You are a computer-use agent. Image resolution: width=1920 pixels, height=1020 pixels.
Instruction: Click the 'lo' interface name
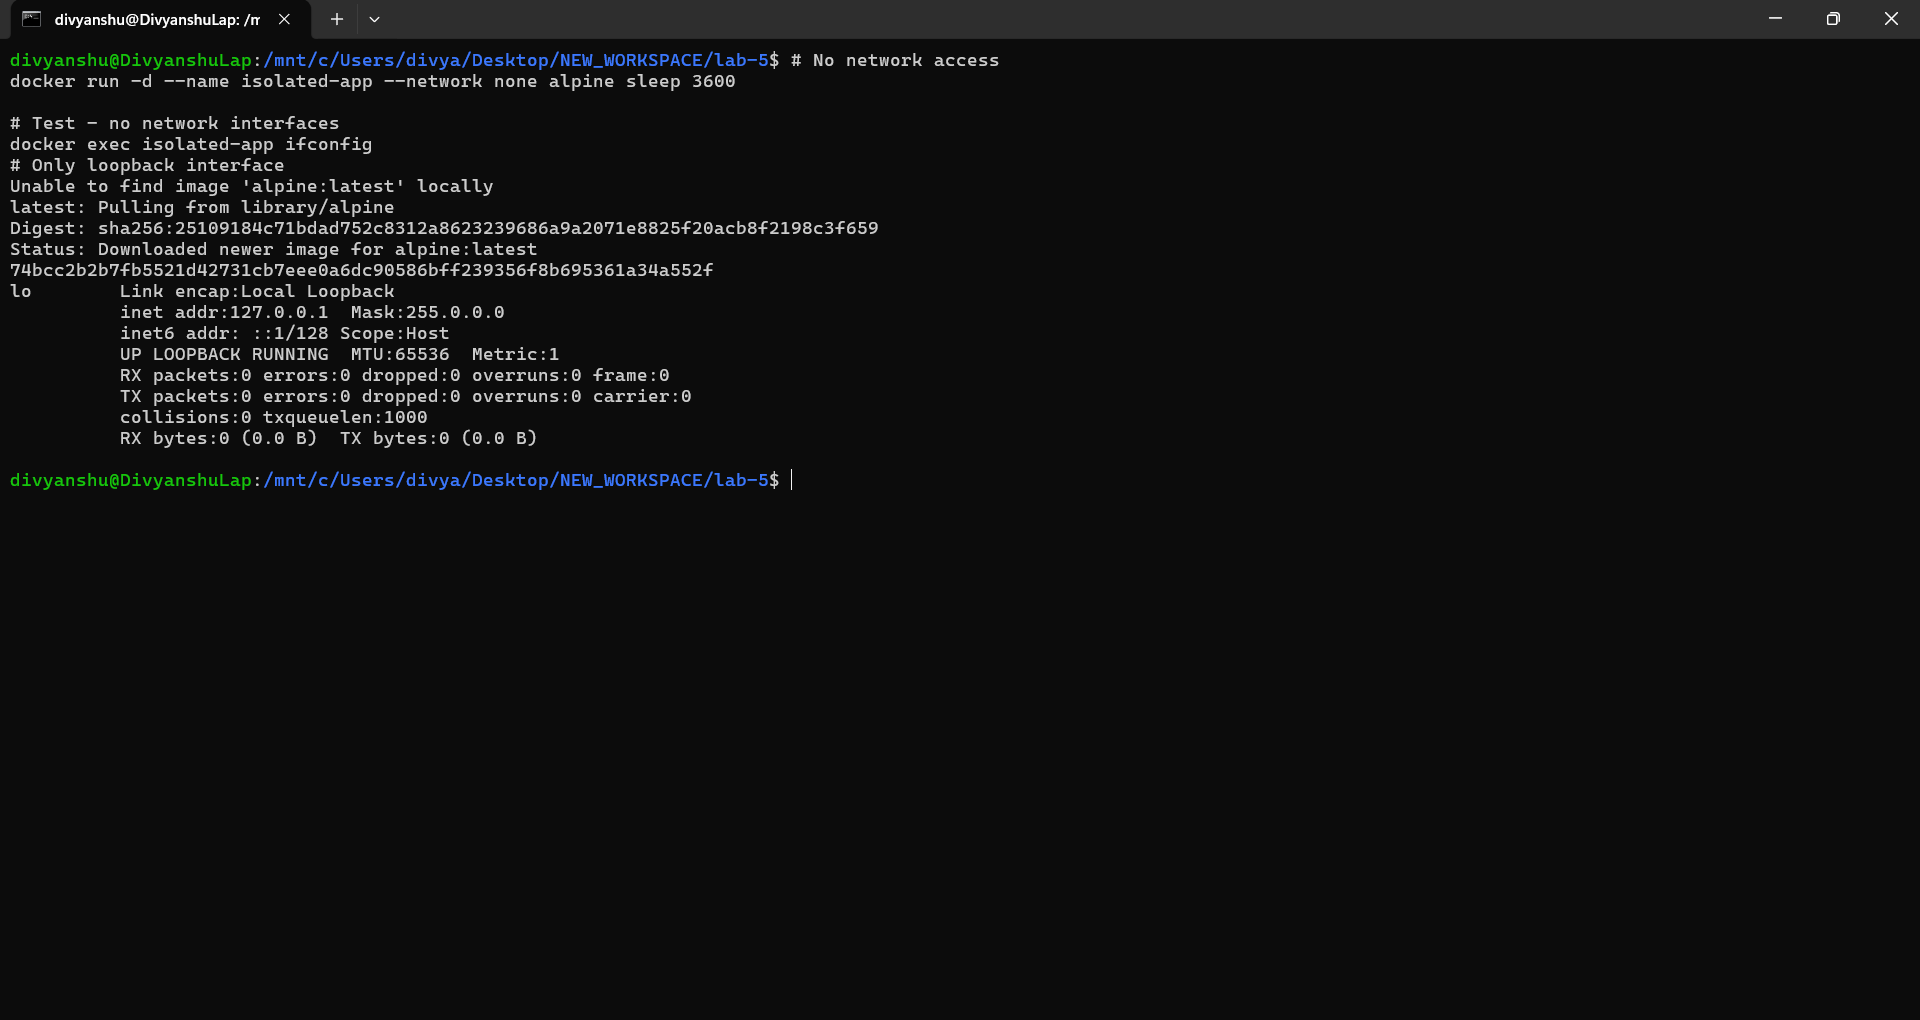point(21,292)
